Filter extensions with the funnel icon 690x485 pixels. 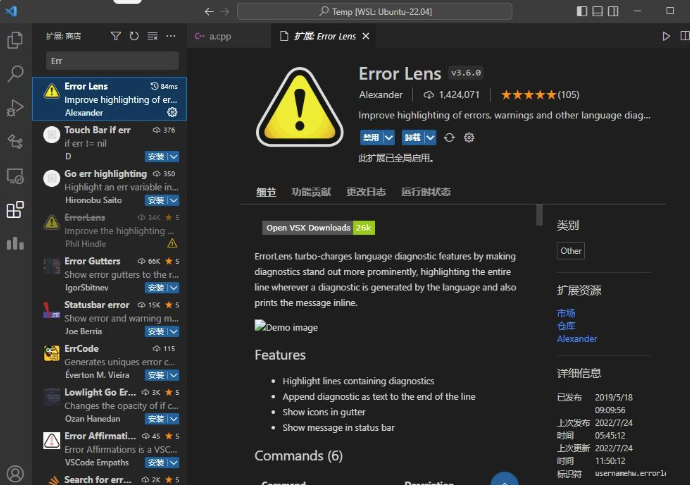tap(116, 36)
